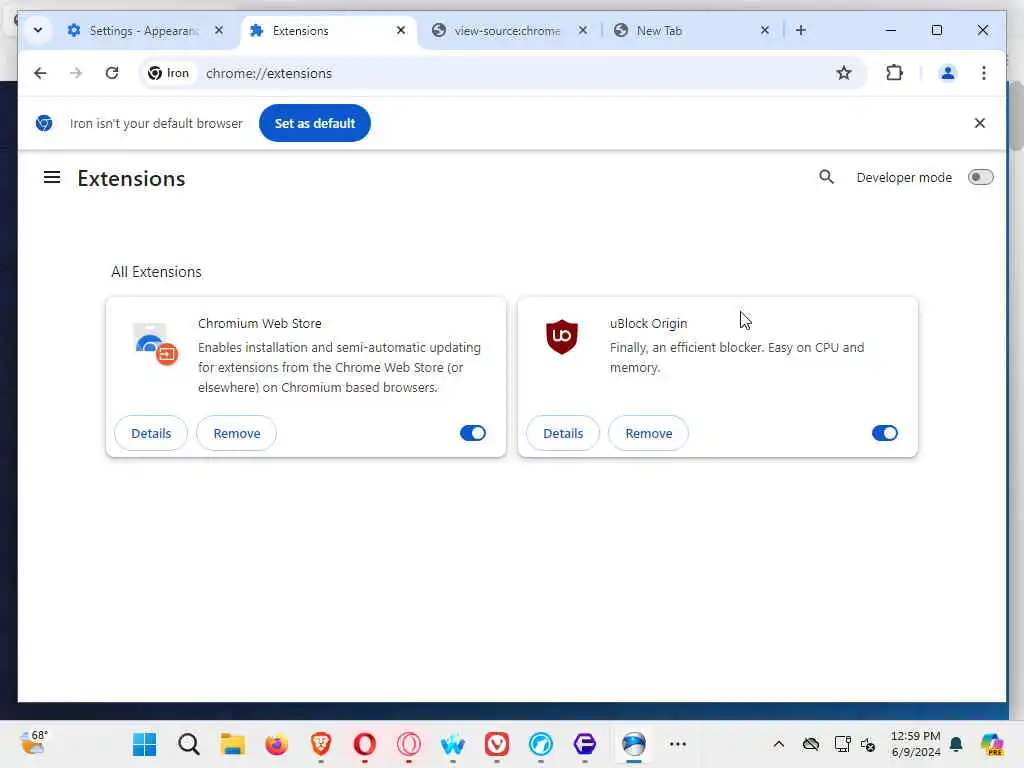The image size is (1024, 768).
Task: Reload the extensions page
Action: point(112,73)
